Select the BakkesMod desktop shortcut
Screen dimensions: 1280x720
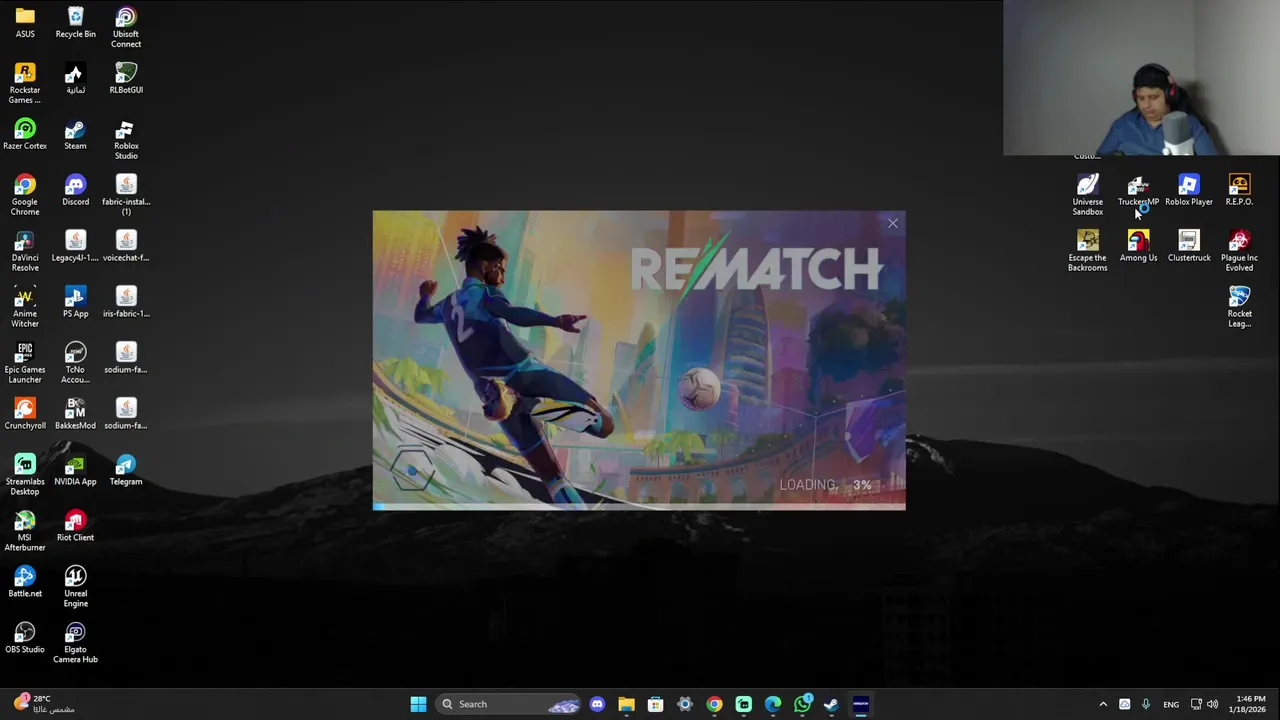75,414
